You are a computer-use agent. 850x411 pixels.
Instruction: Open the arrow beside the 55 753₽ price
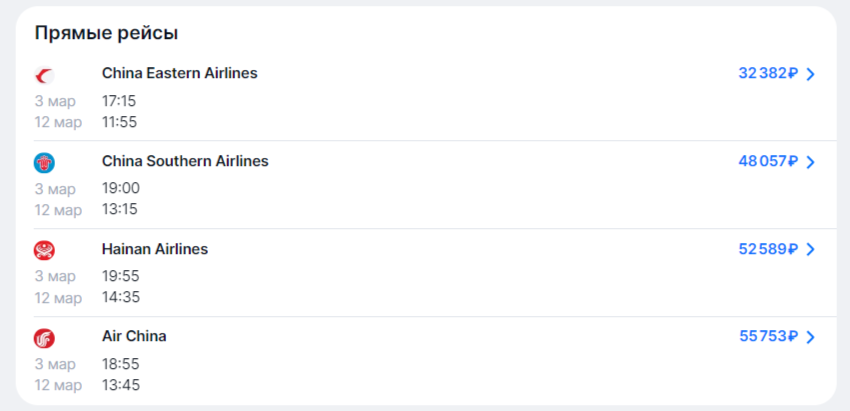coord(810,337)
